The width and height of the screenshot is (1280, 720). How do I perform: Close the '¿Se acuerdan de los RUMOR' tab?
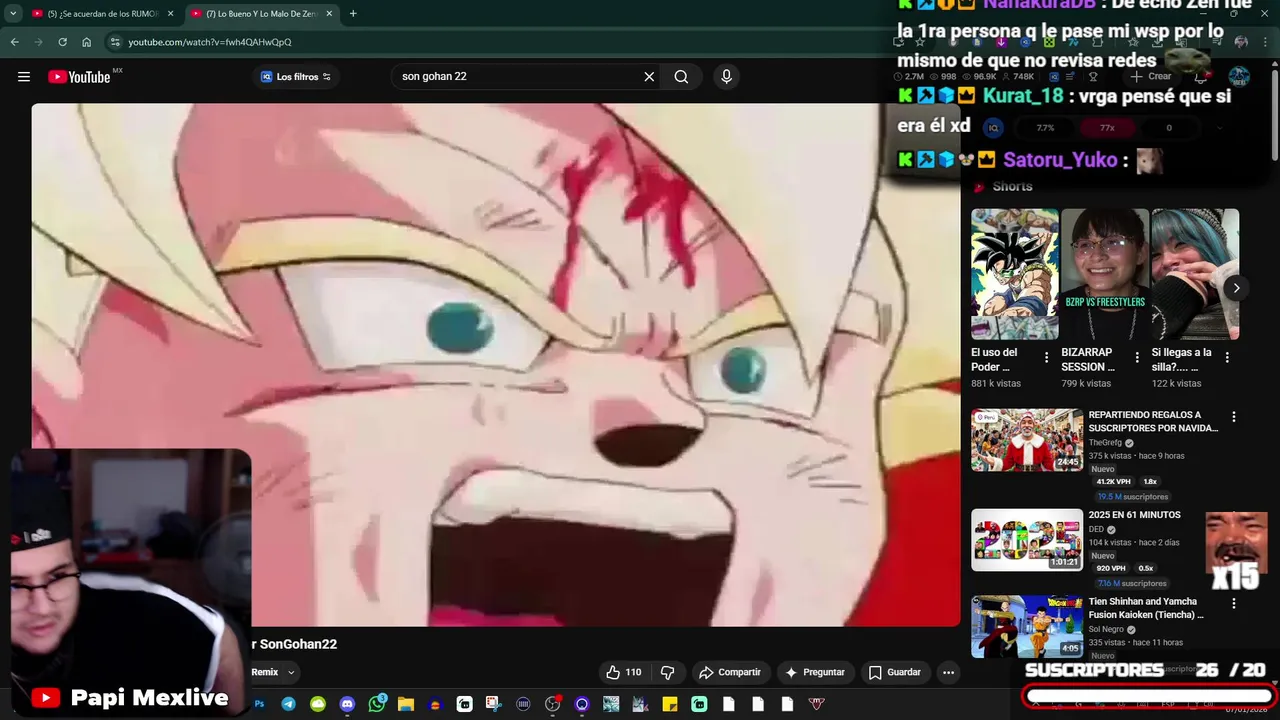coord(170,14)
